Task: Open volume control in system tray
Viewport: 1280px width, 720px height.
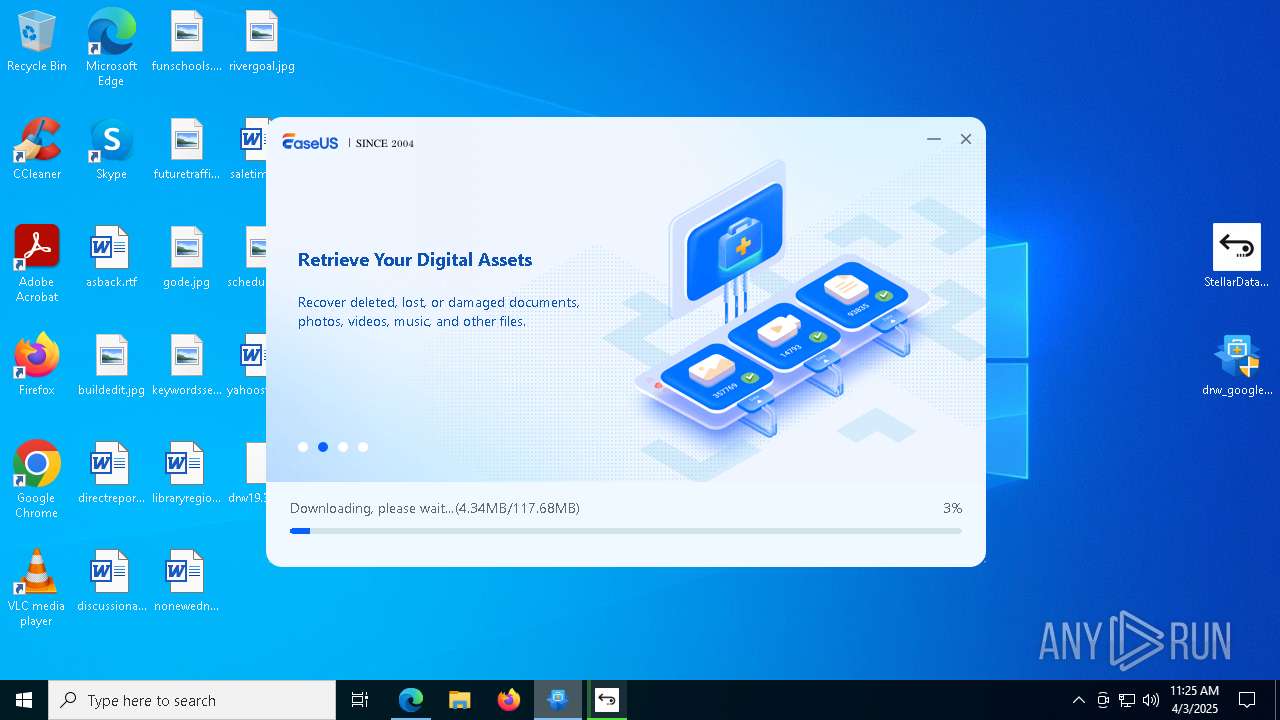Action: [1151, 700]
